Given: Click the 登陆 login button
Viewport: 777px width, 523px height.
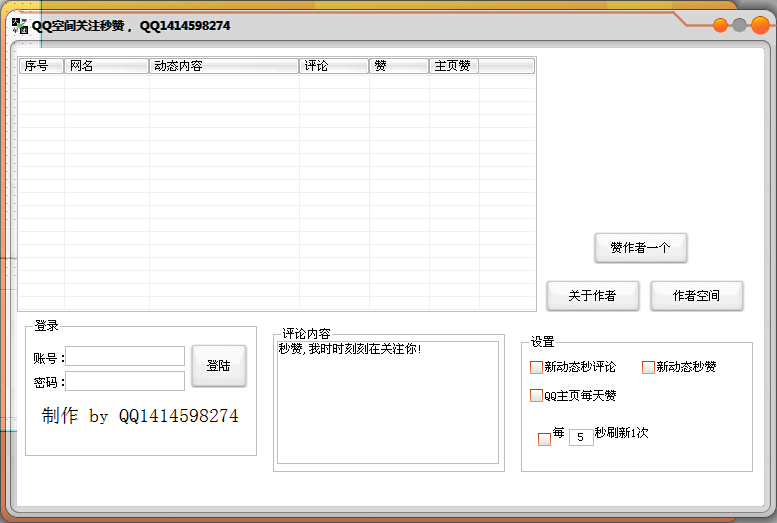Looking at the screenshot, I should pyautogui.click(x=219, y=366).
